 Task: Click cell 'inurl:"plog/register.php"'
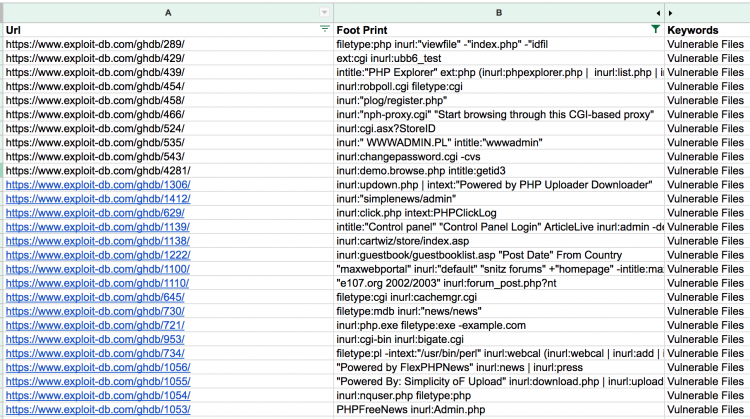[499, 100]
